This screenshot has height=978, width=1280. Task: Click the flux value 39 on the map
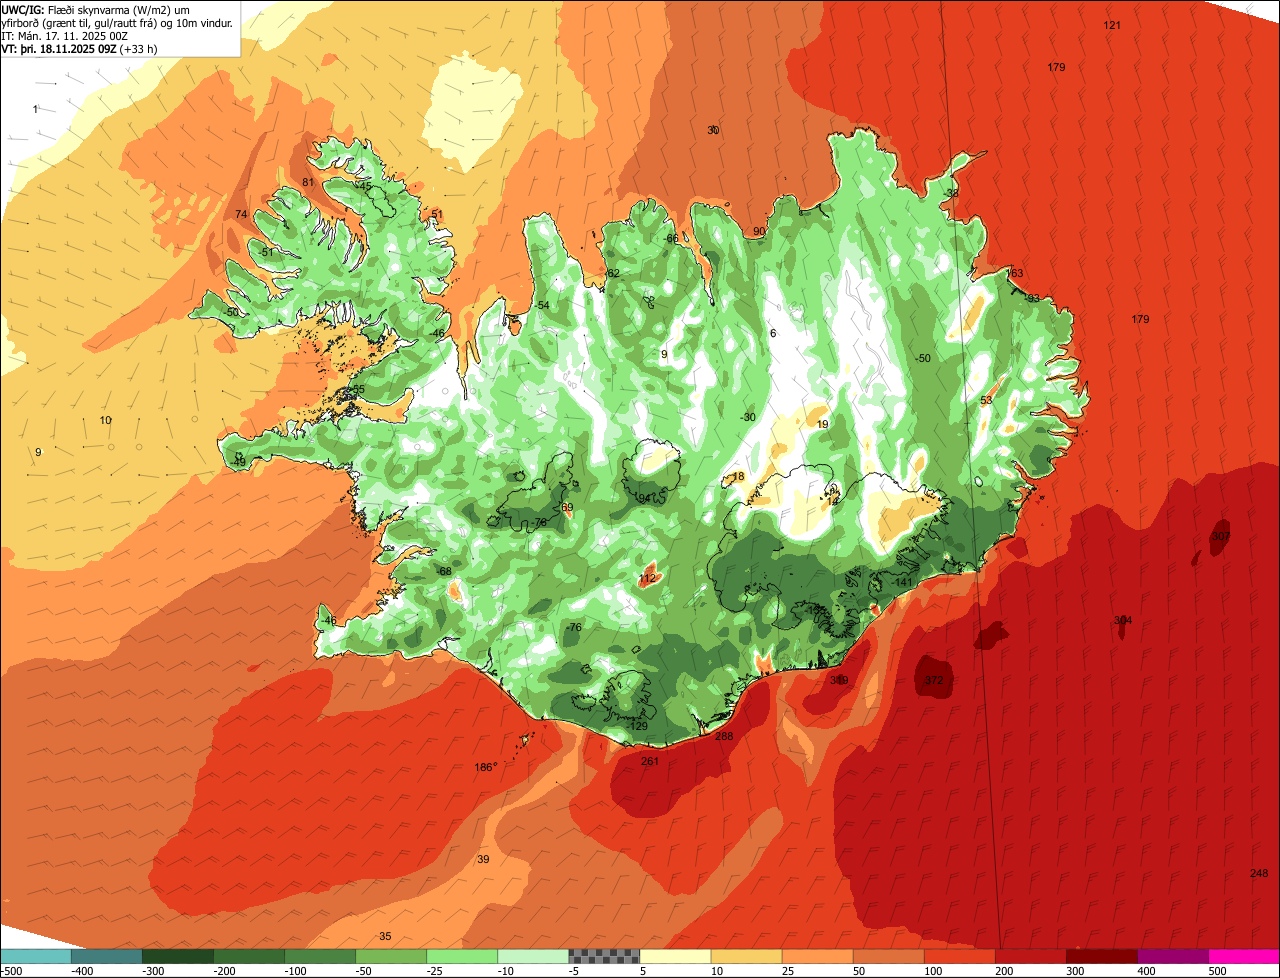[x=483, y=859]
